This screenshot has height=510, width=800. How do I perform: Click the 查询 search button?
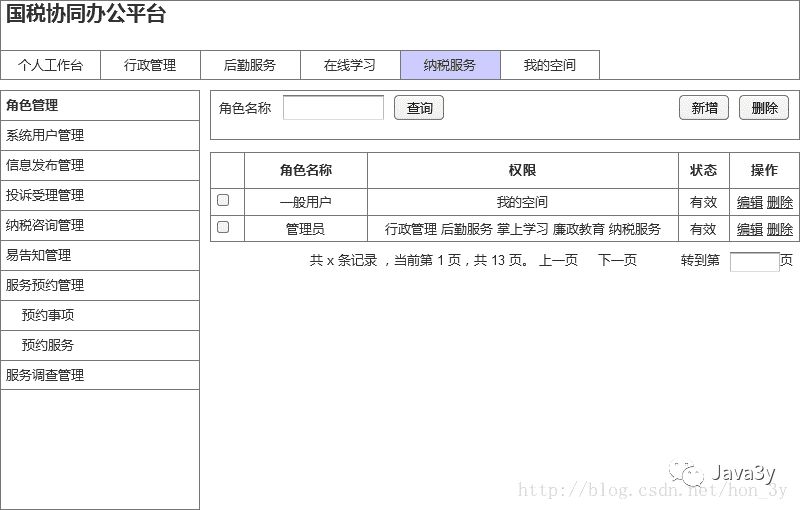pos(419,108)
